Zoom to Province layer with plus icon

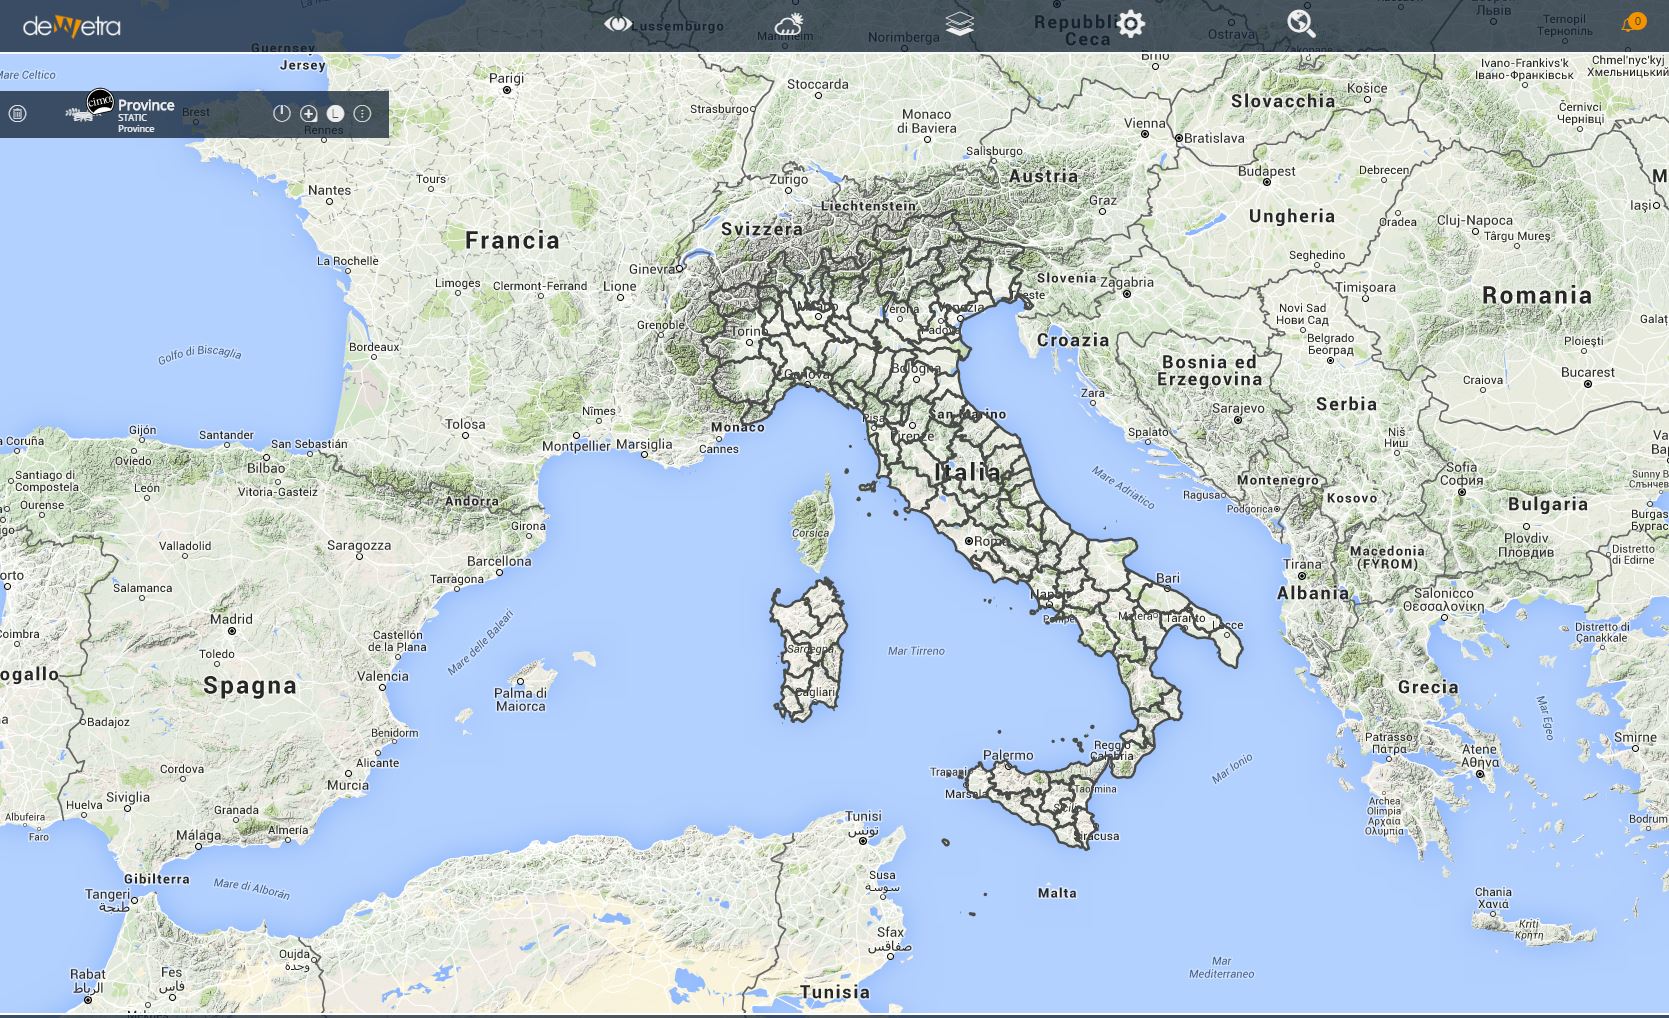[x=309, y=114]
